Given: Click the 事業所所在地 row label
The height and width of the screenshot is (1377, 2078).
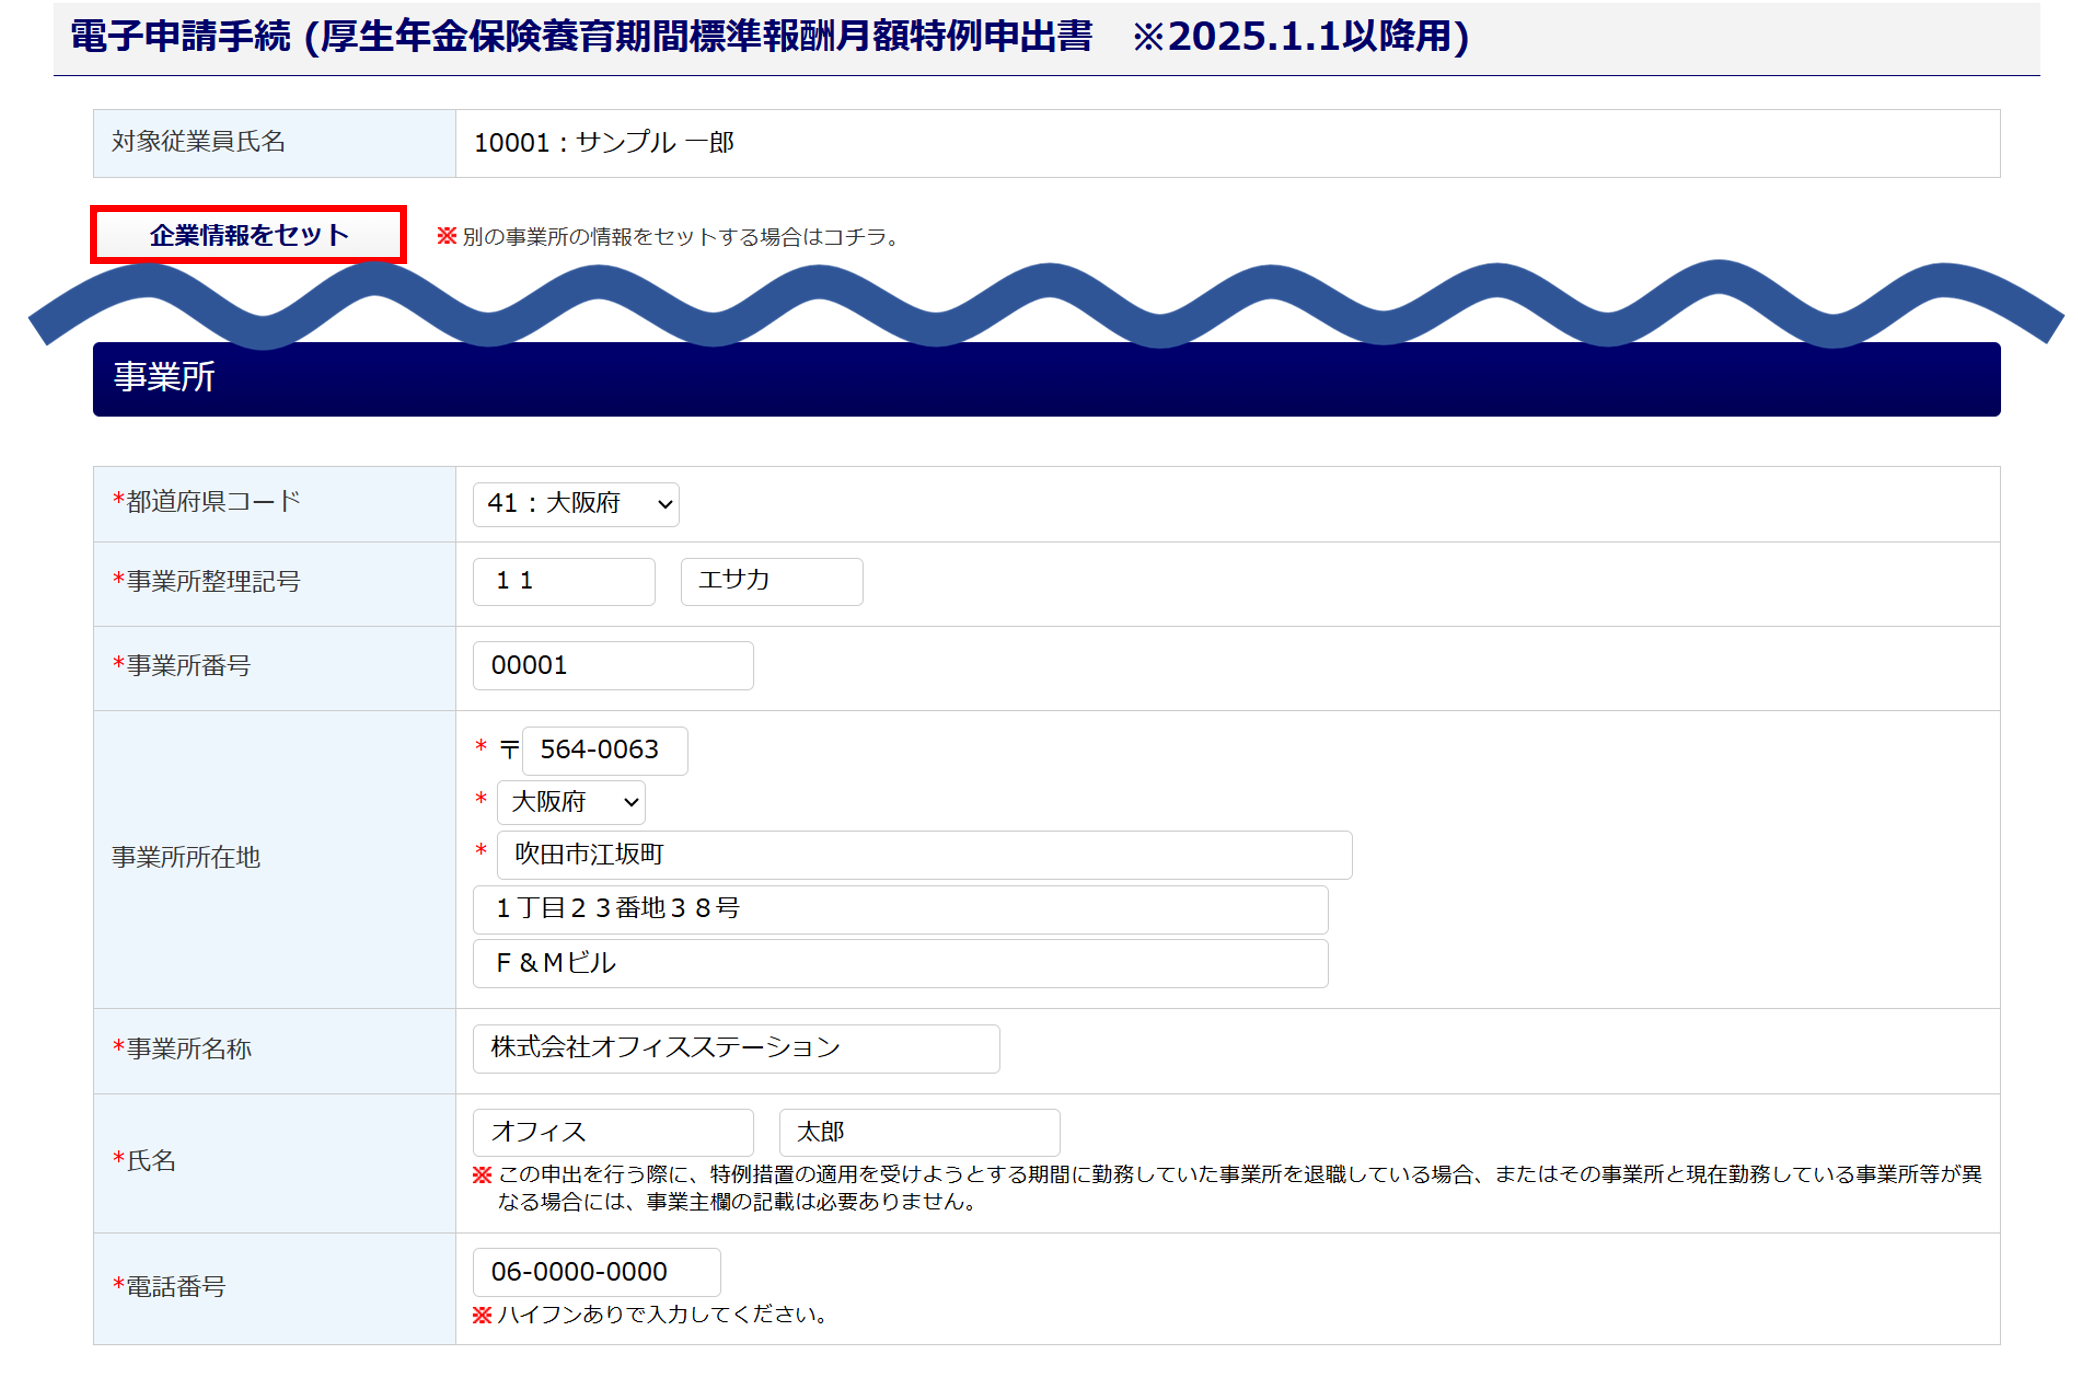Looking at the screenshot, I should [x=186, y=858].
